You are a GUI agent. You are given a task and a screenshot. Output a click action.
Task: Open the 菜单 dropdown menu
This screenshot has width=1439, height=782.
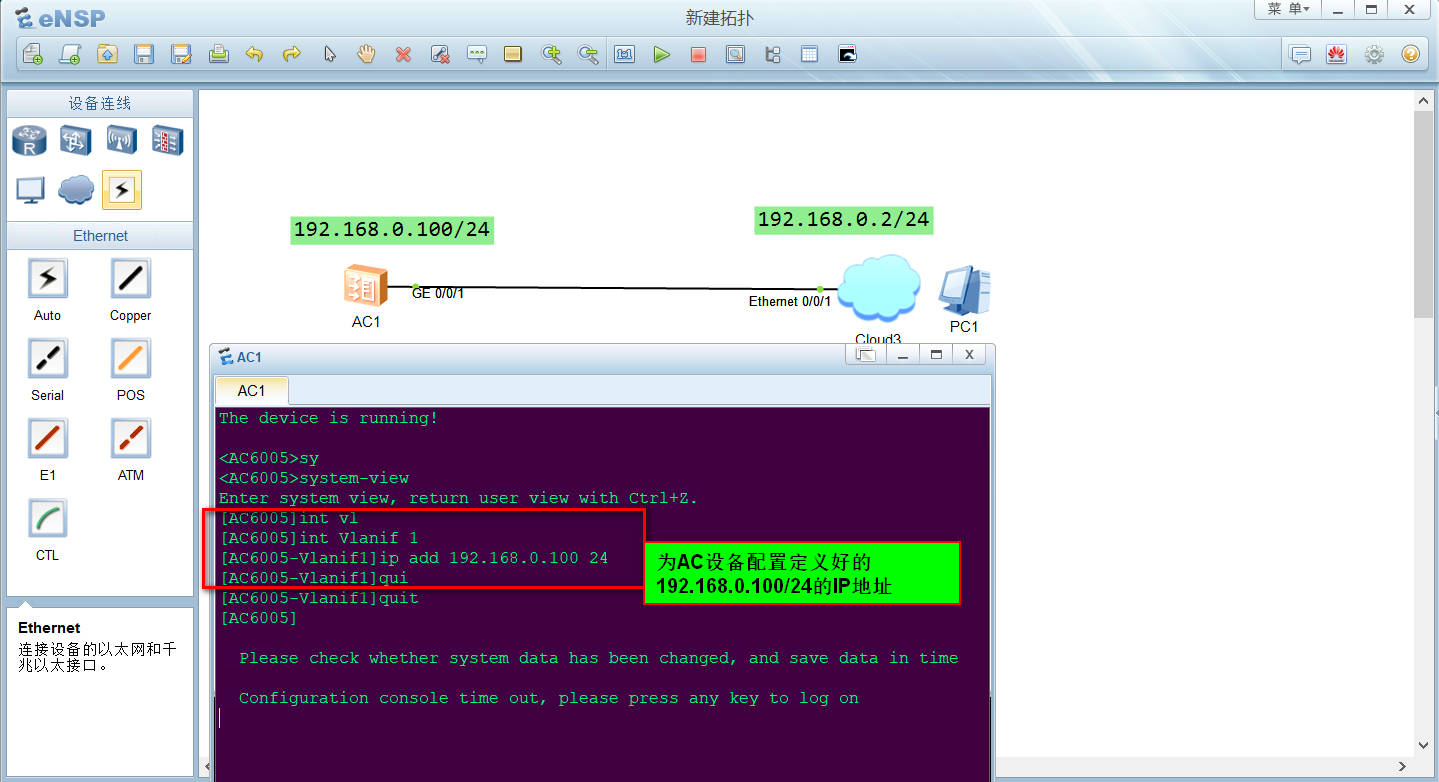1287,9
